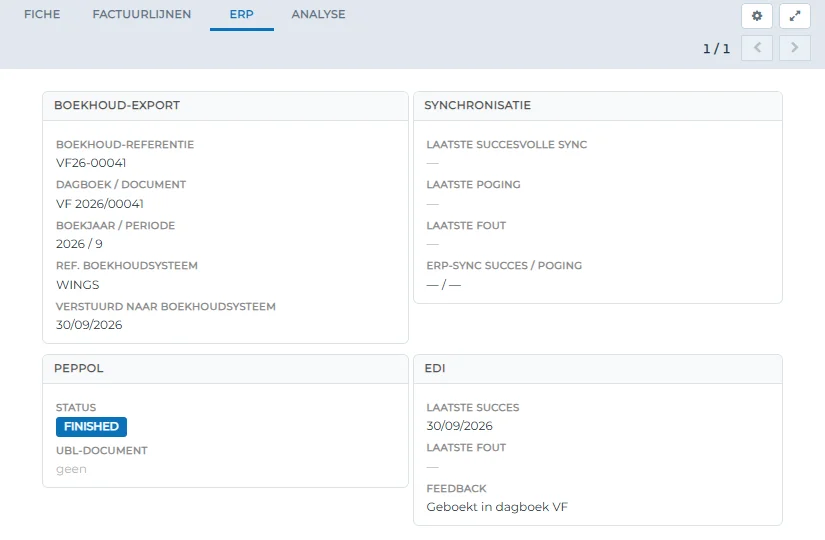Switch to the FICHE tab
Image resolution: width=825 pixels, height=540 pixels.
click(42, 14)
